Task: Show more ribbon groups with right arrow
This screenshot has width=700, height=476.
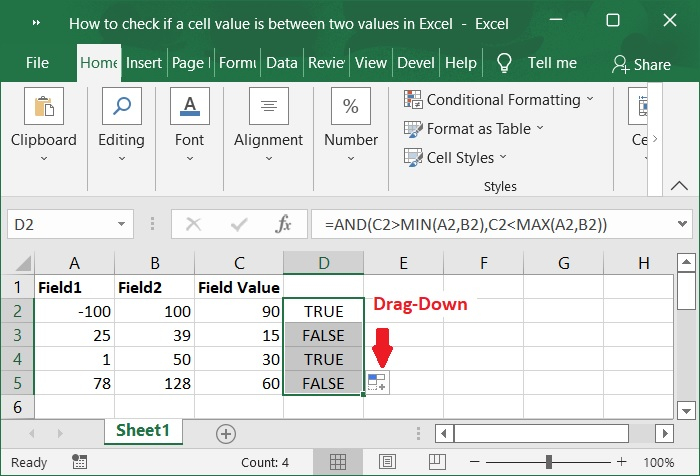Action: point(654,138)
